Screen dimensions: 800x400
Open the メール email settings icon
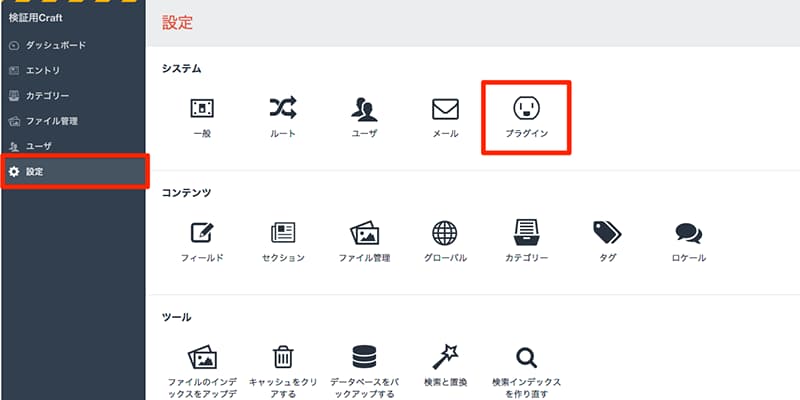pyautogui.click(x=445, y=109)
